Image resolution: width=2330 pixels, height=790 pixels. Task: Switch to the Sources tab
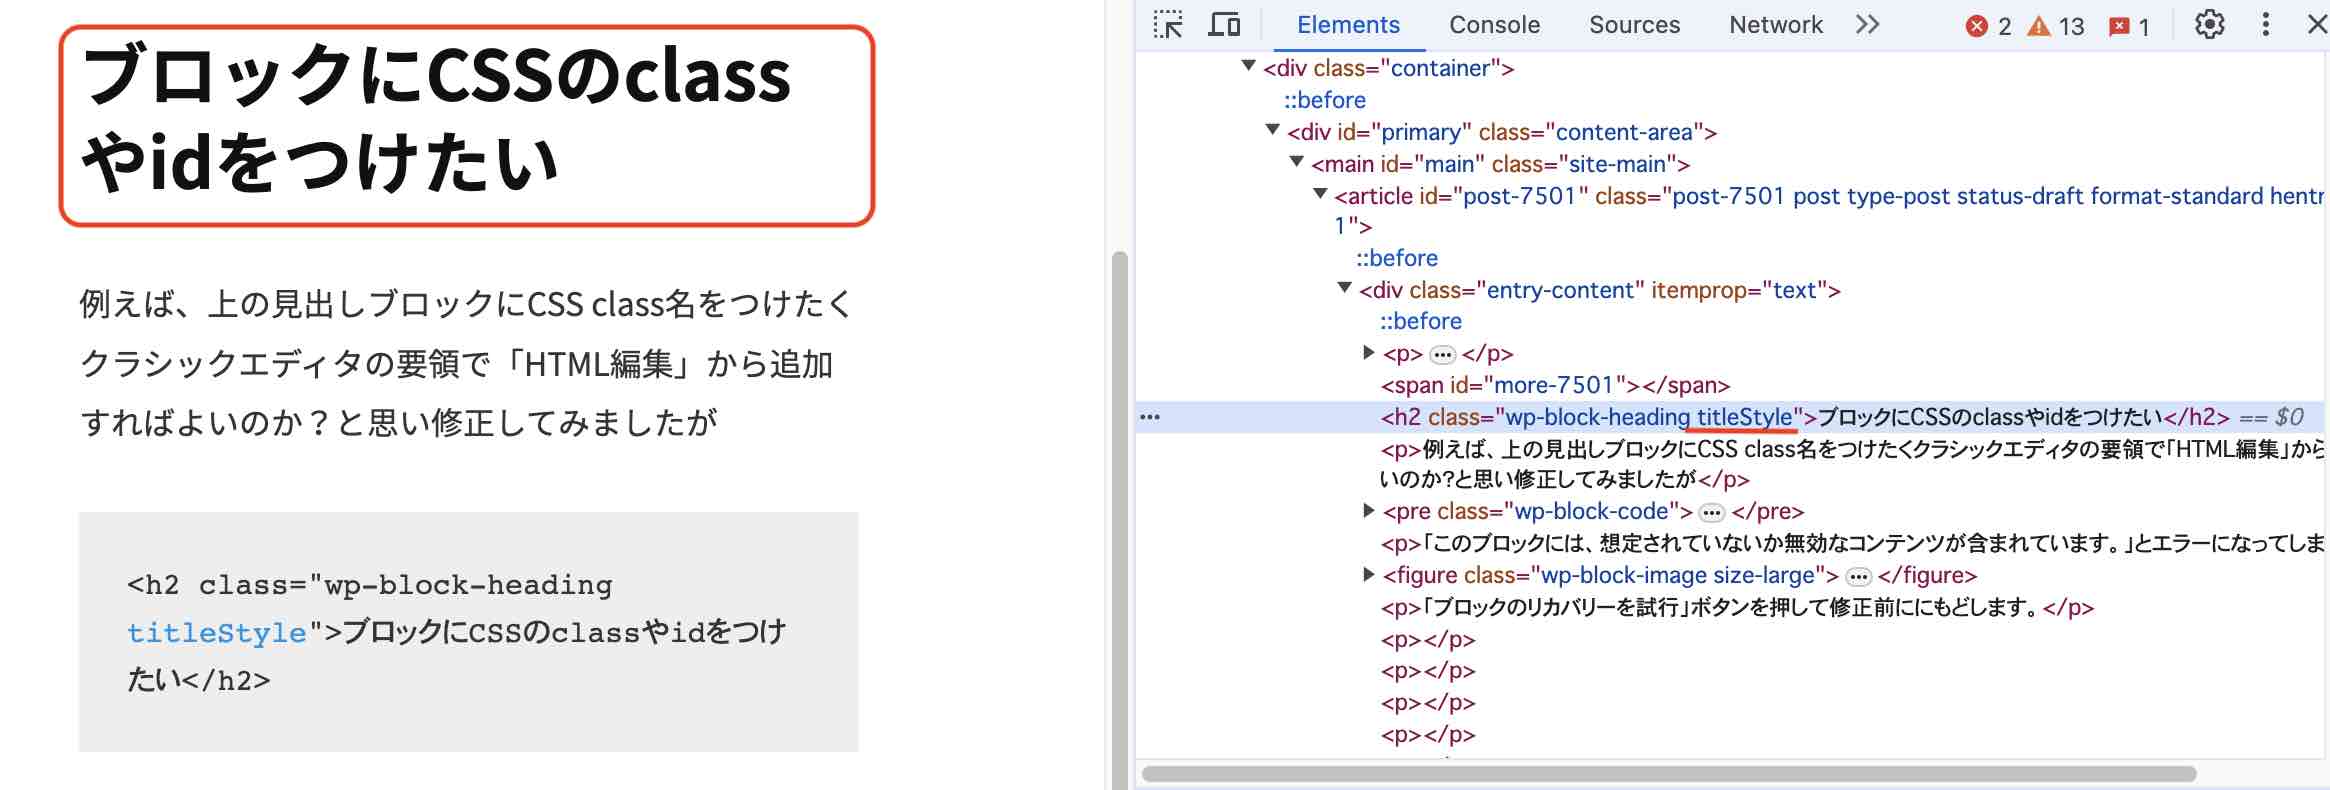point(1634,25)
